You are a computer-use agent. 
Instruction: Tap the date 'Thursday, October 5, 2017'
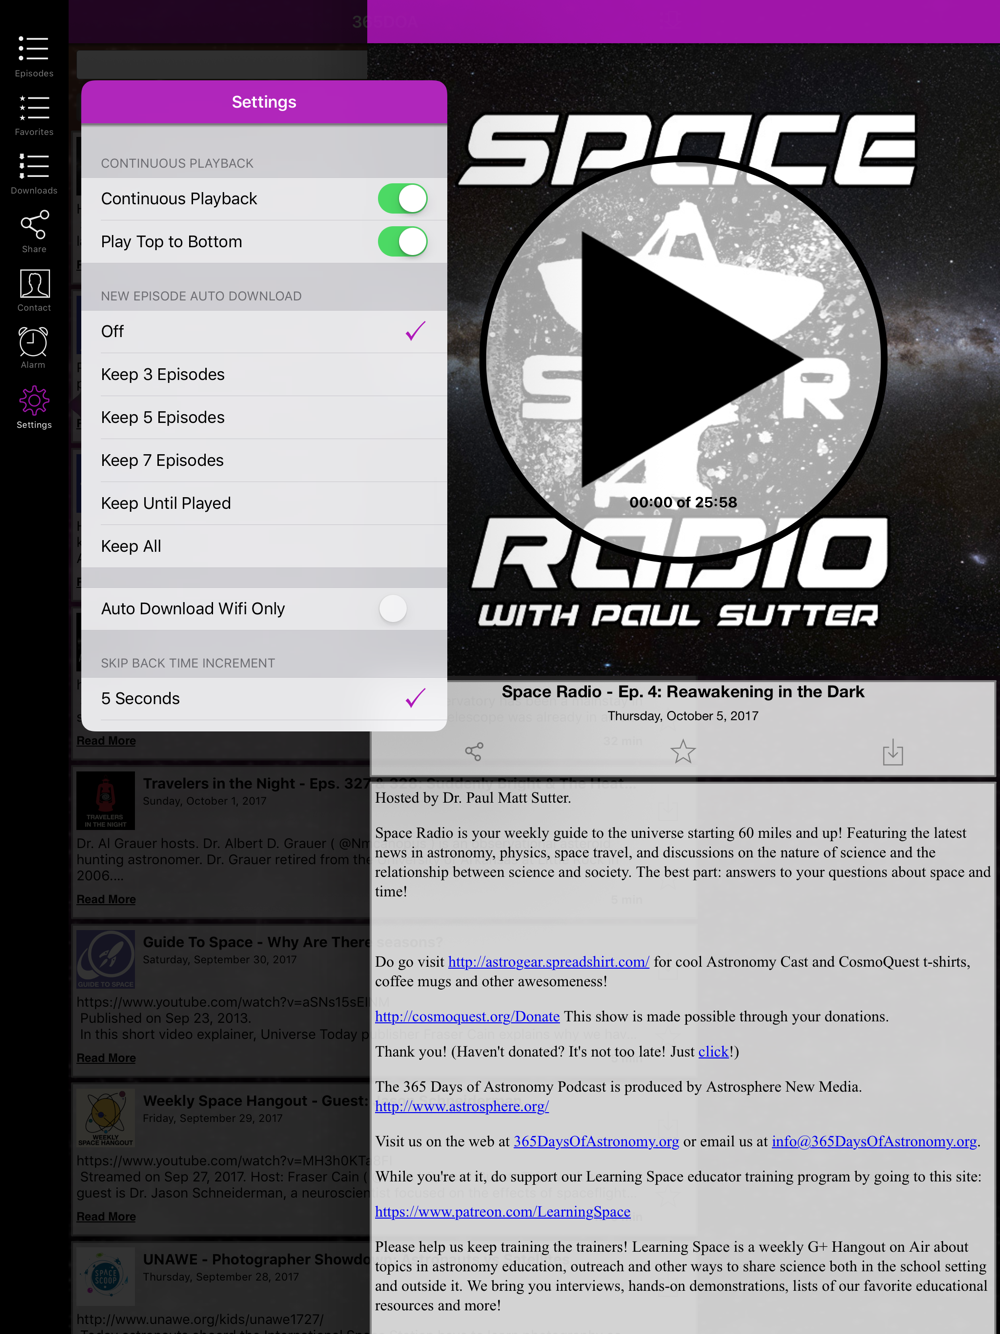point(683,716)
